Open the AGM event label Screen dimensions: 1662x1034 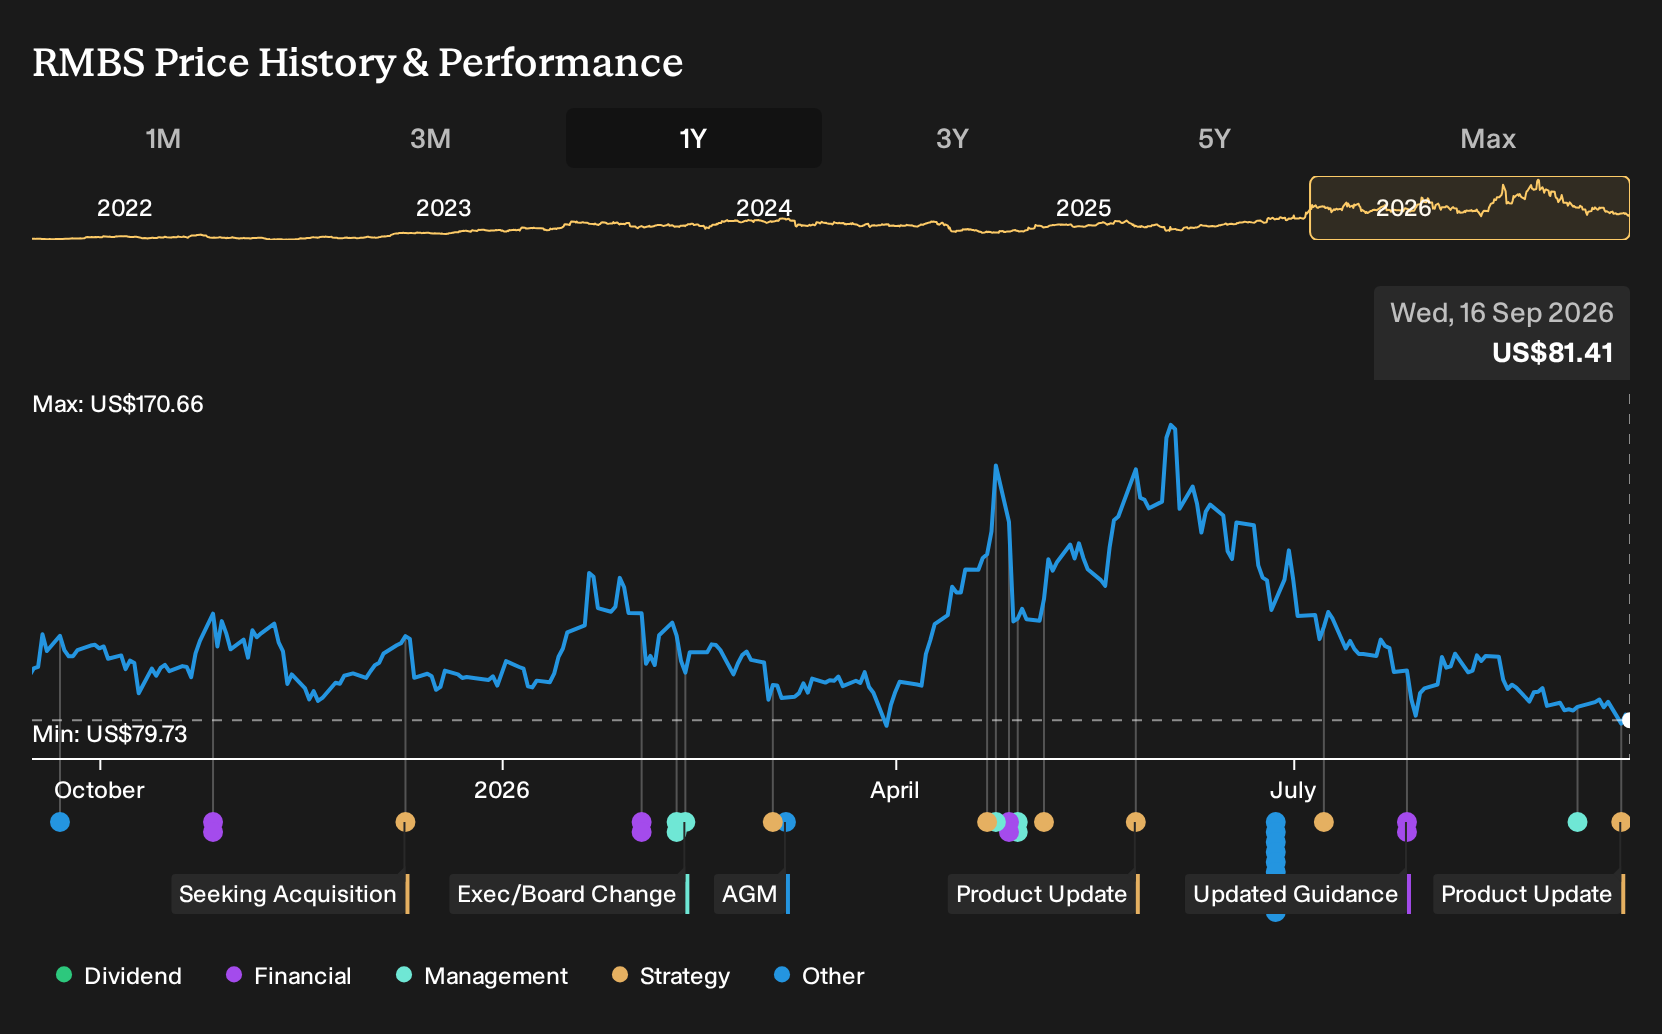(x=752, y=894)
